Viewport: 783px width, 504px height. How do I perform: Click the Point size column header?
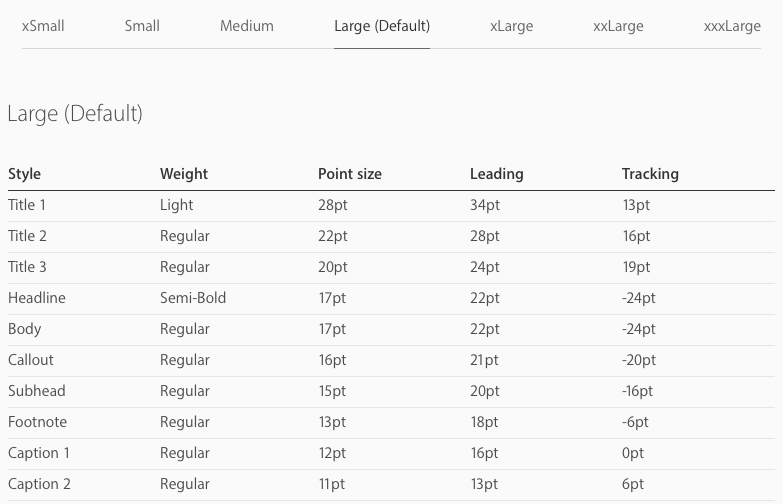[x=350, y=174]
